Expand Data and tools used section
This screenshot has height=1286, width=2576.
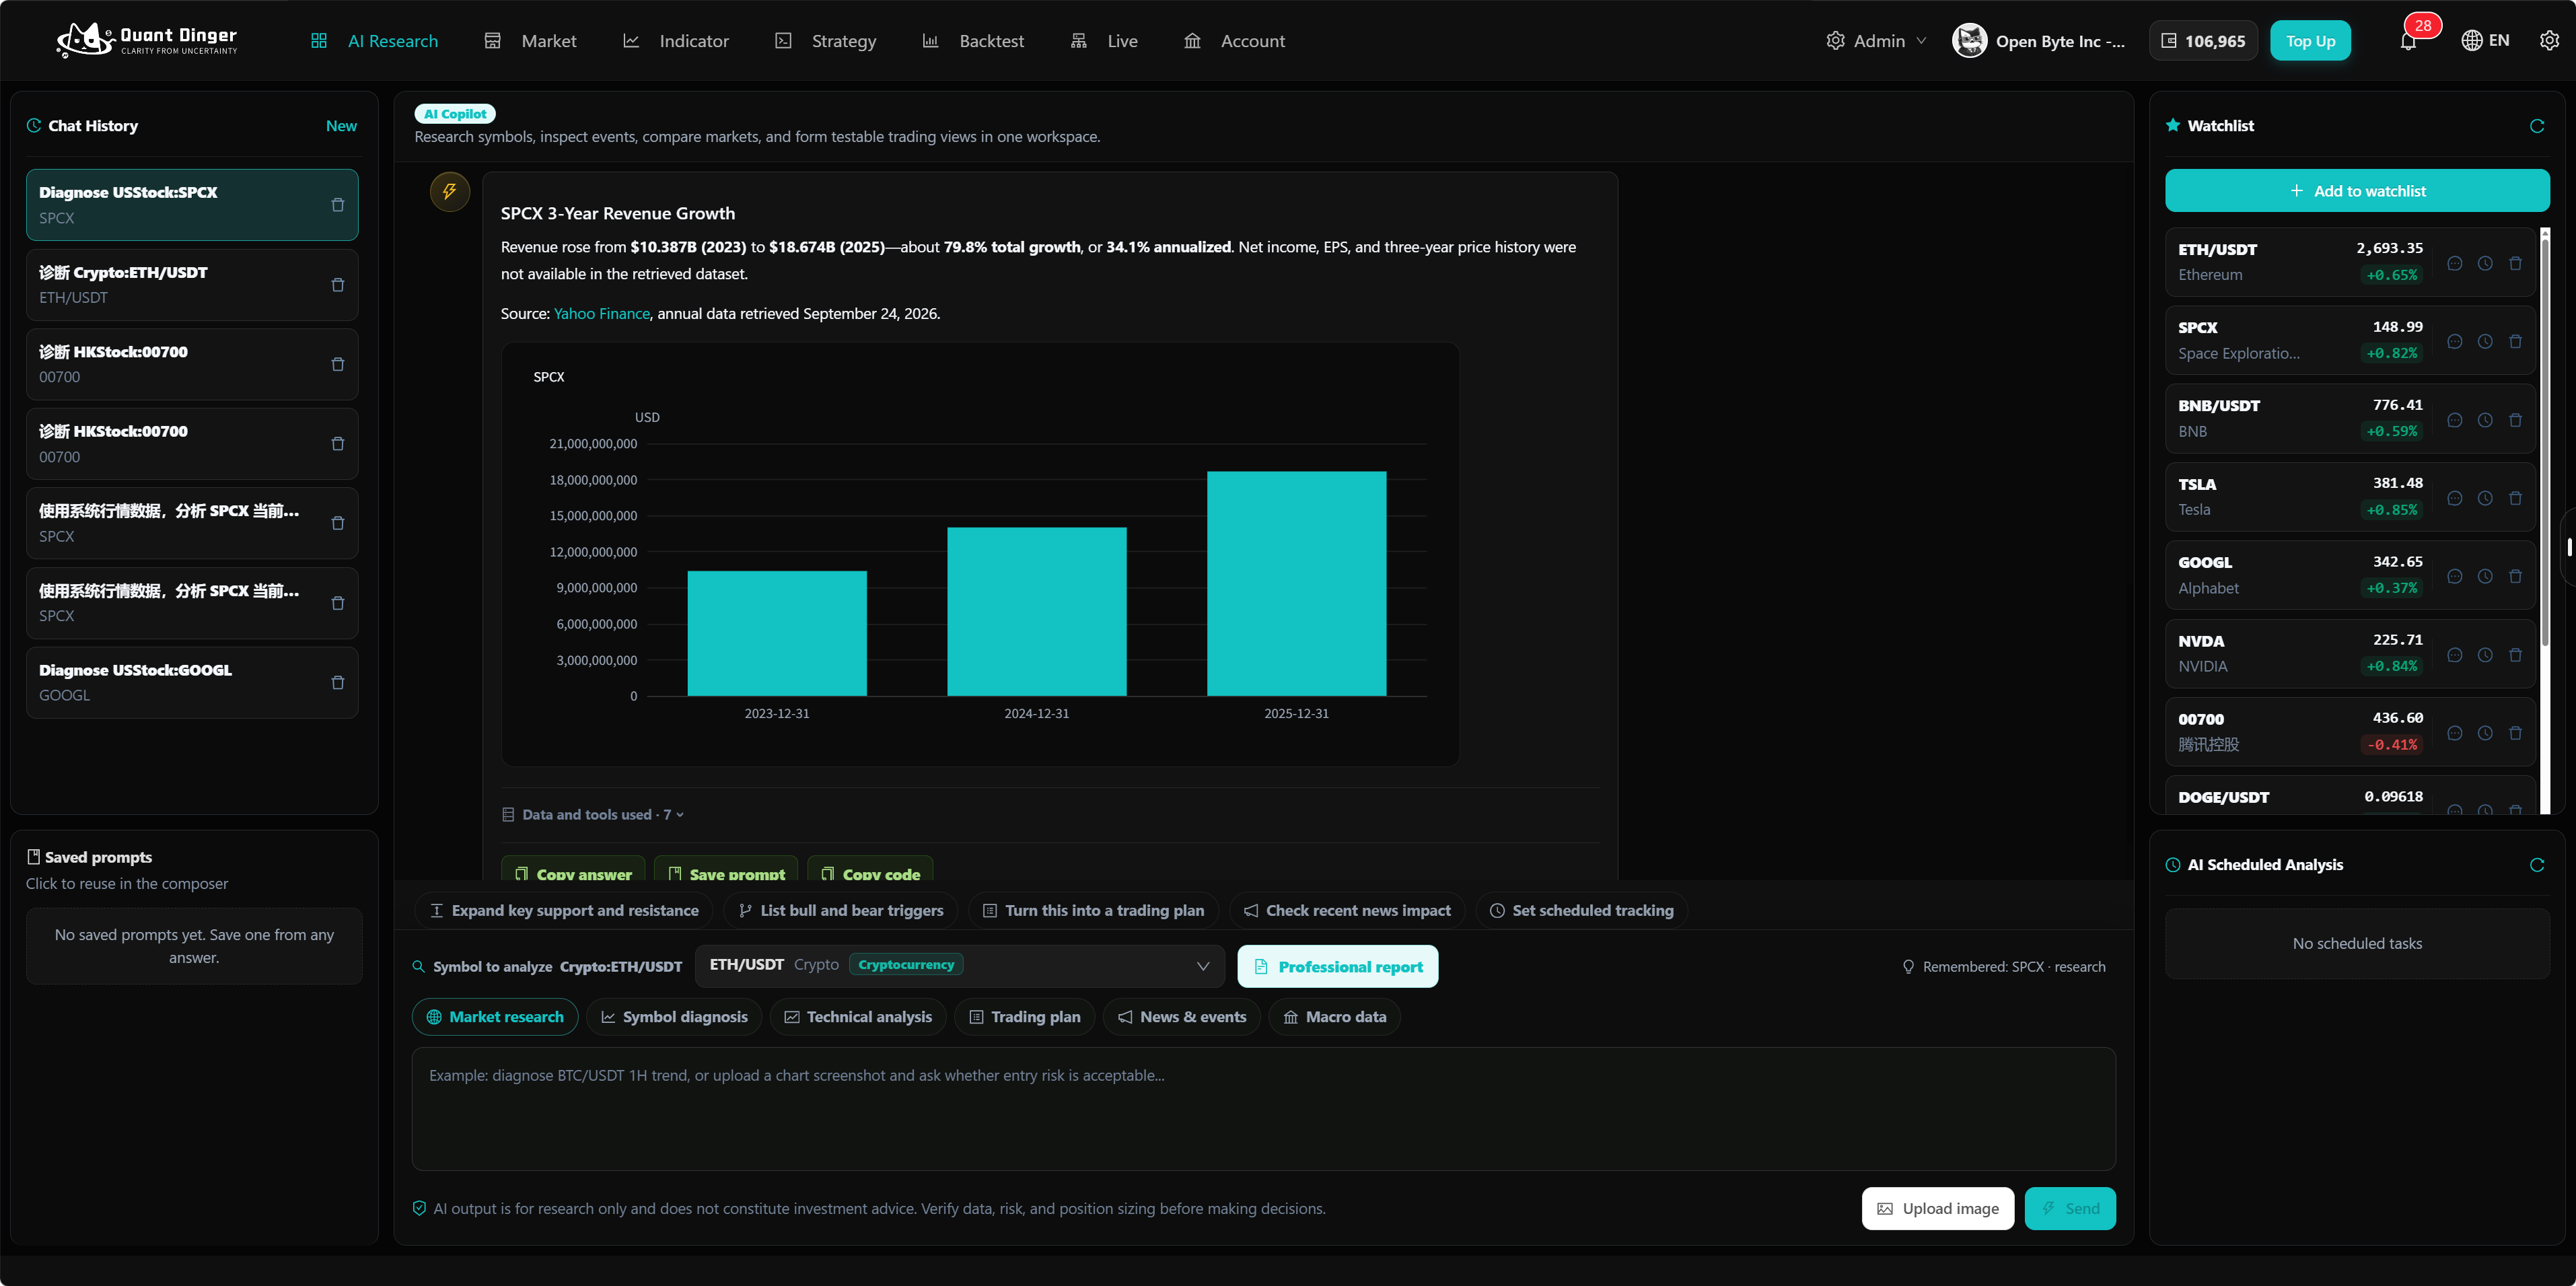pyautogui.click(x=593, y=815)
